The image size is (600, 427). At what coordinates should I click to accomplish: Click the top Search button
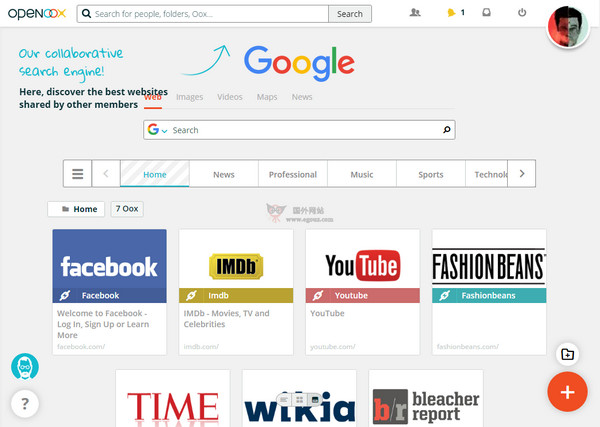350,14
